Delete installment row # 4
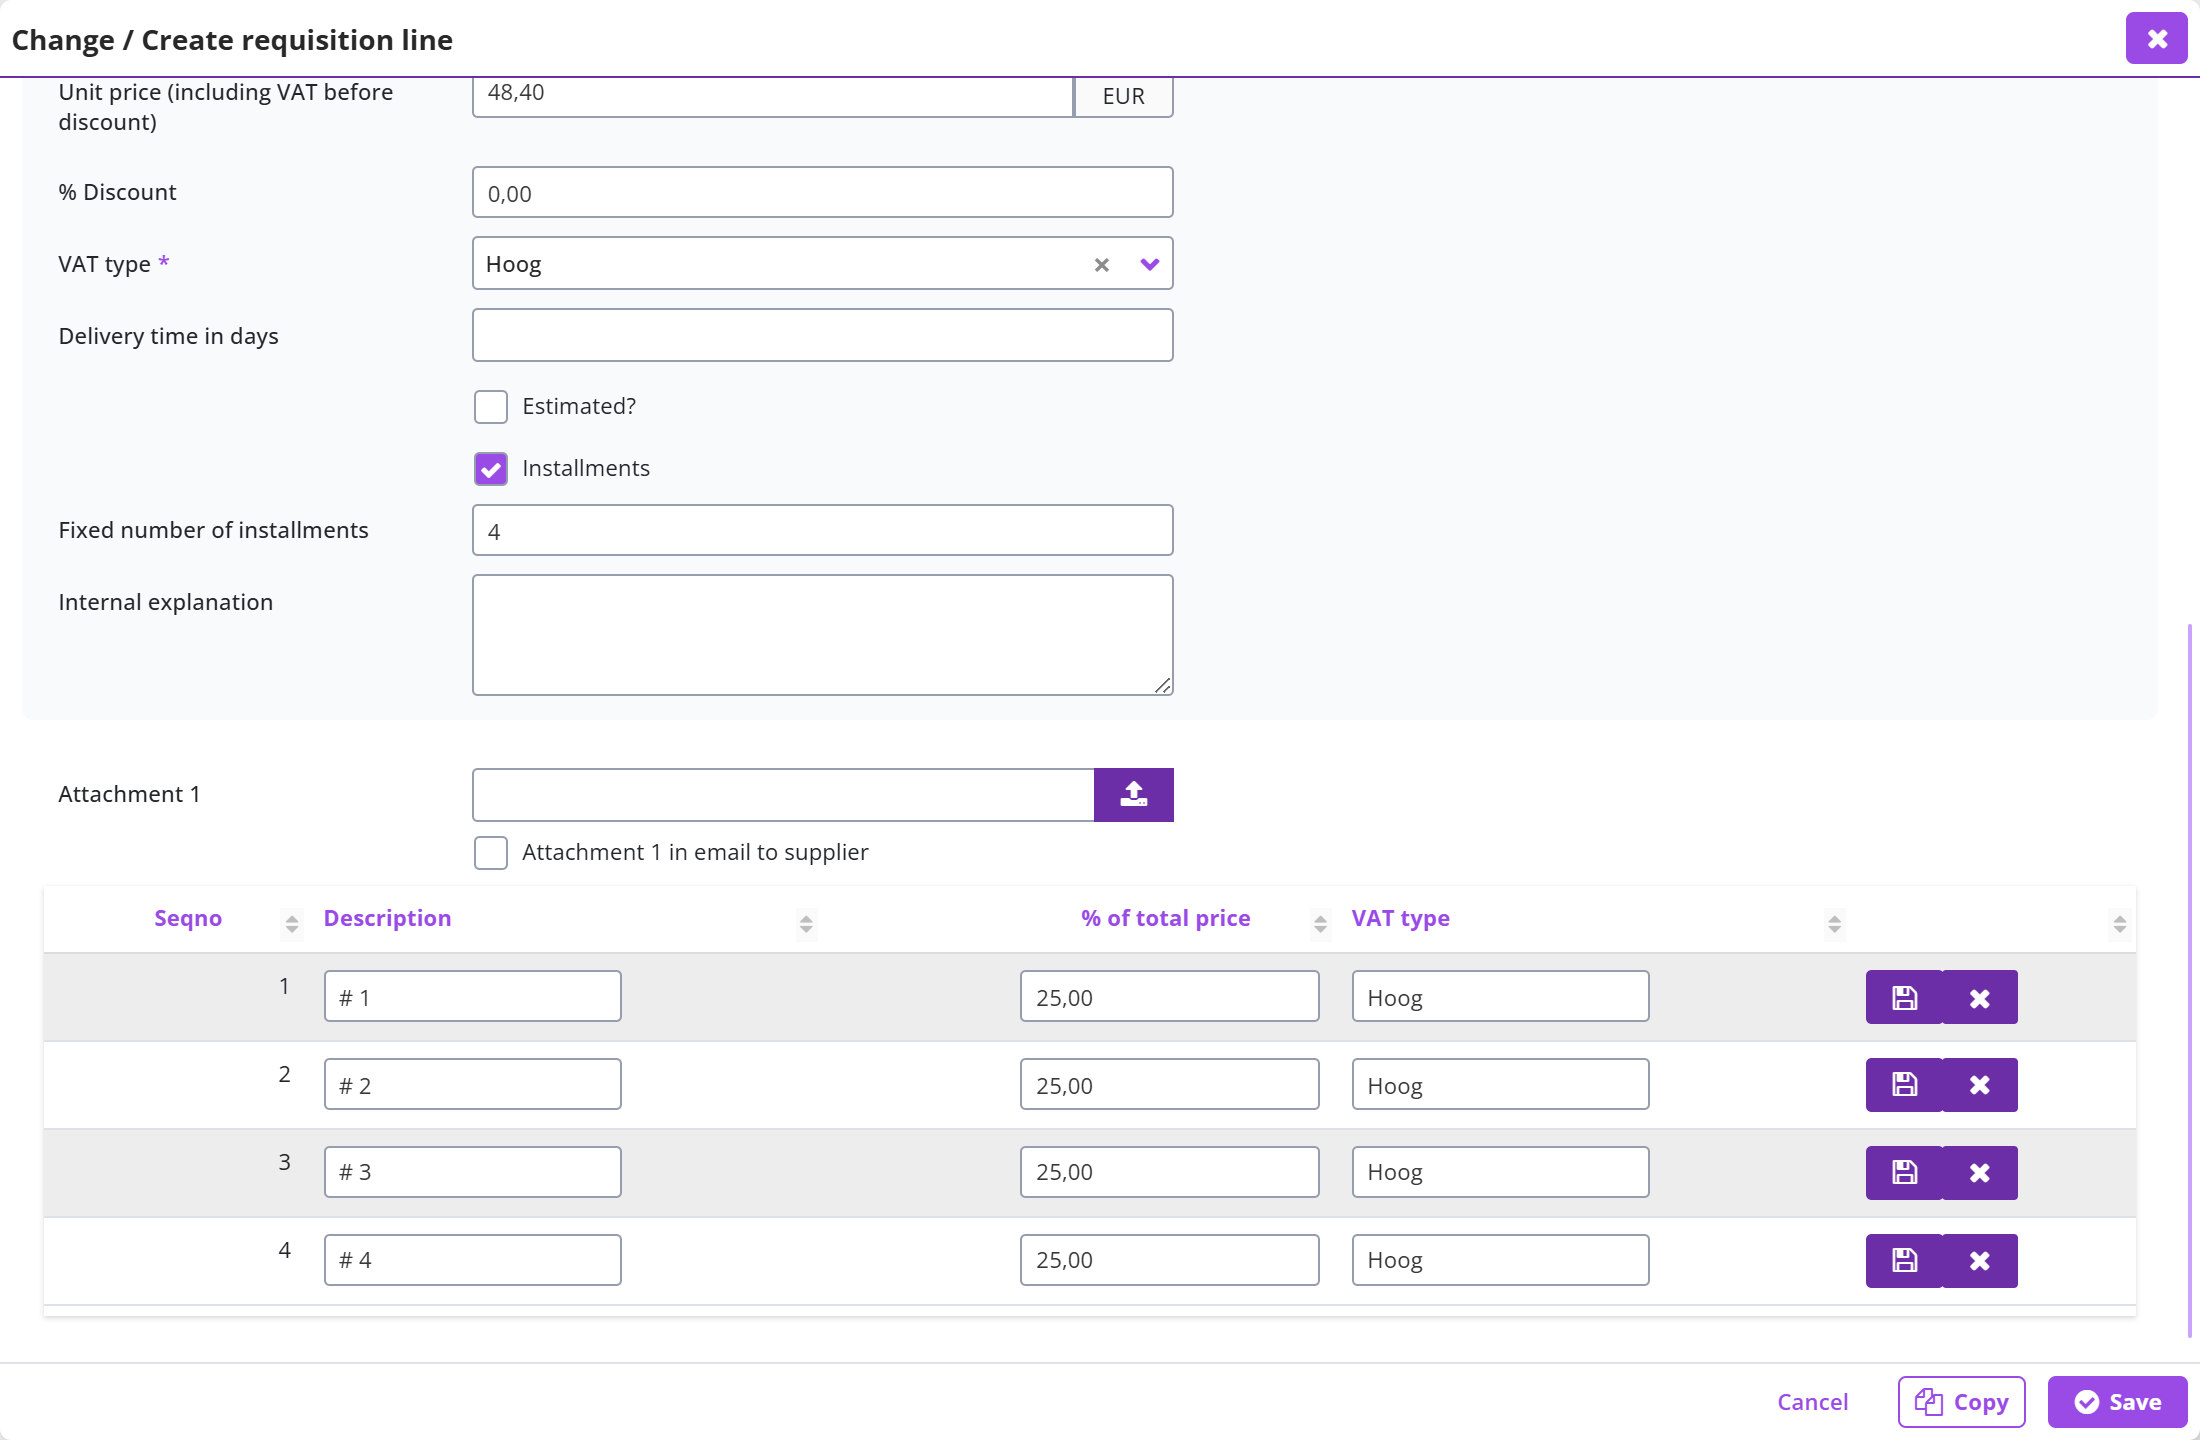This screenshot has height=1440, width=2200. pyautogui.click(x=1980, y=1261)
